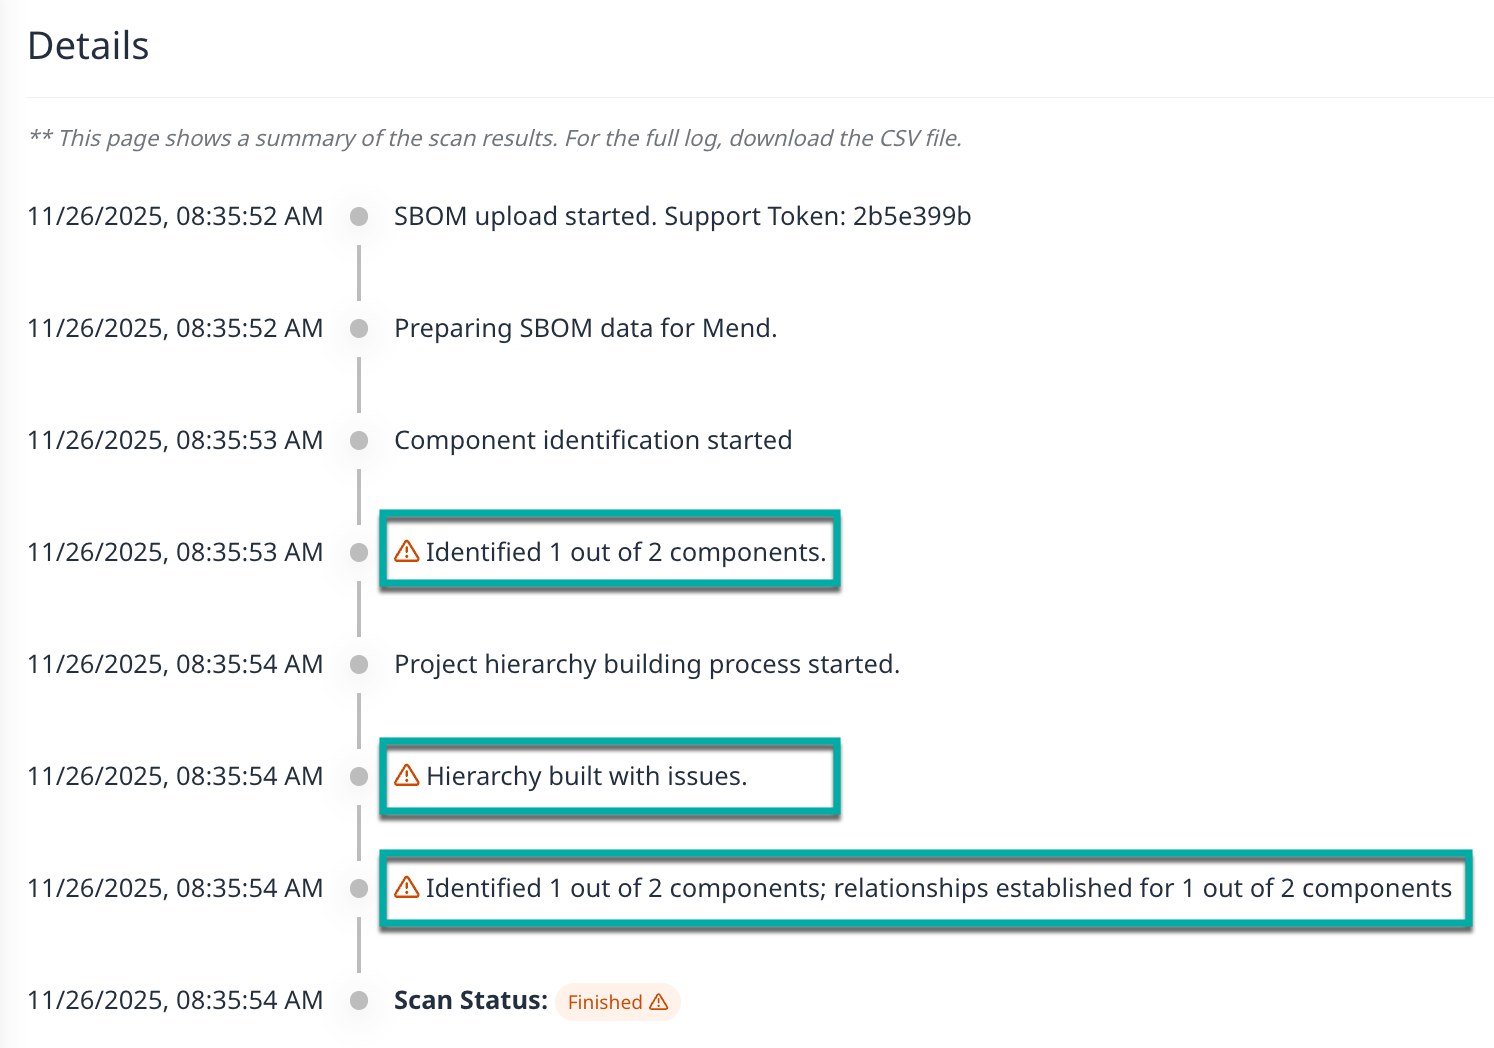The height and width of the screenshot is (1048, 1494).
Task: Click timeline dot for Component identification started
Action: tap(359, 441)
